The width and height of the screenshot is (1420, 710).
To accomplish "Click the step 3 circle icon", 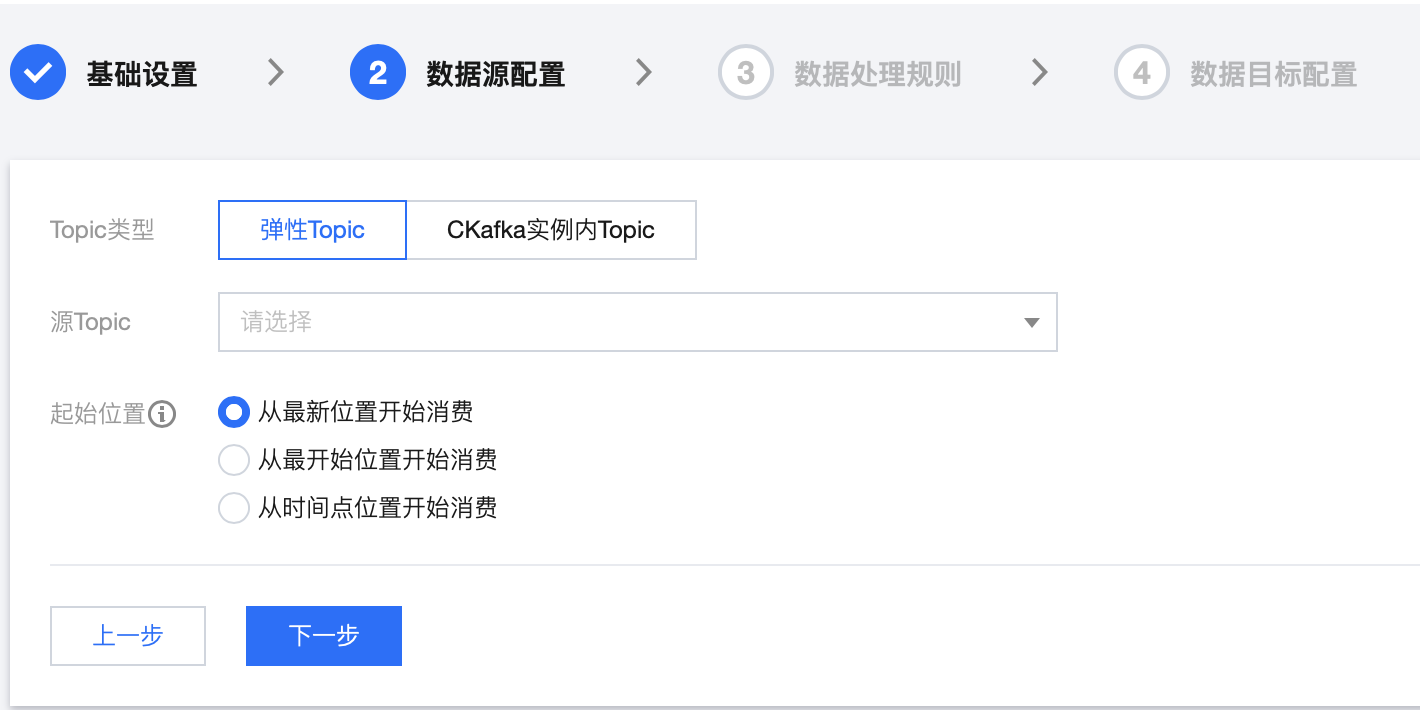I will pos(746,73).
